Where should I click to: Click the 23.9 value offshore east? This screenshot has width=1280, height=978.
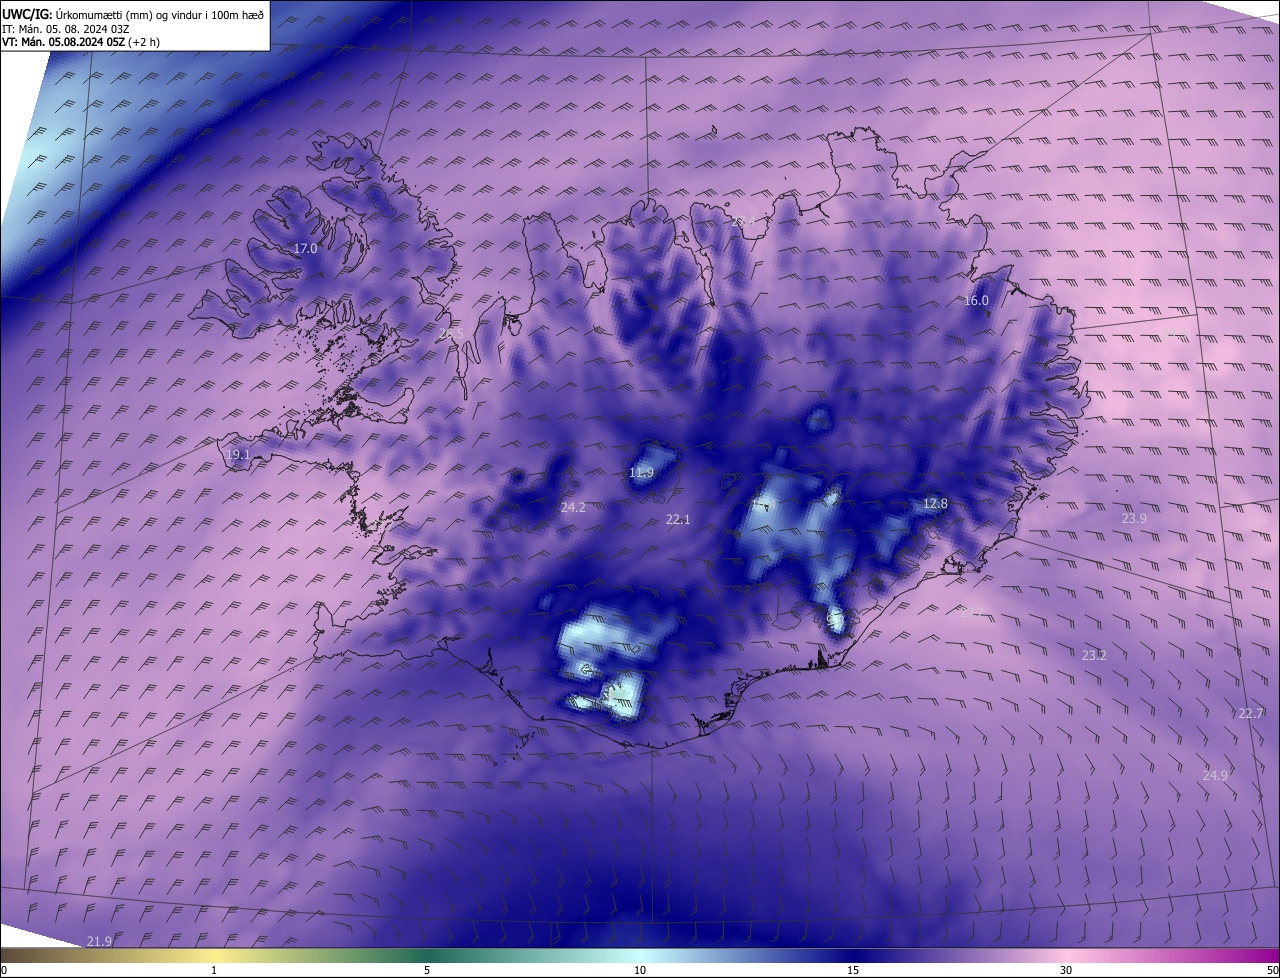click(1134, 518)
